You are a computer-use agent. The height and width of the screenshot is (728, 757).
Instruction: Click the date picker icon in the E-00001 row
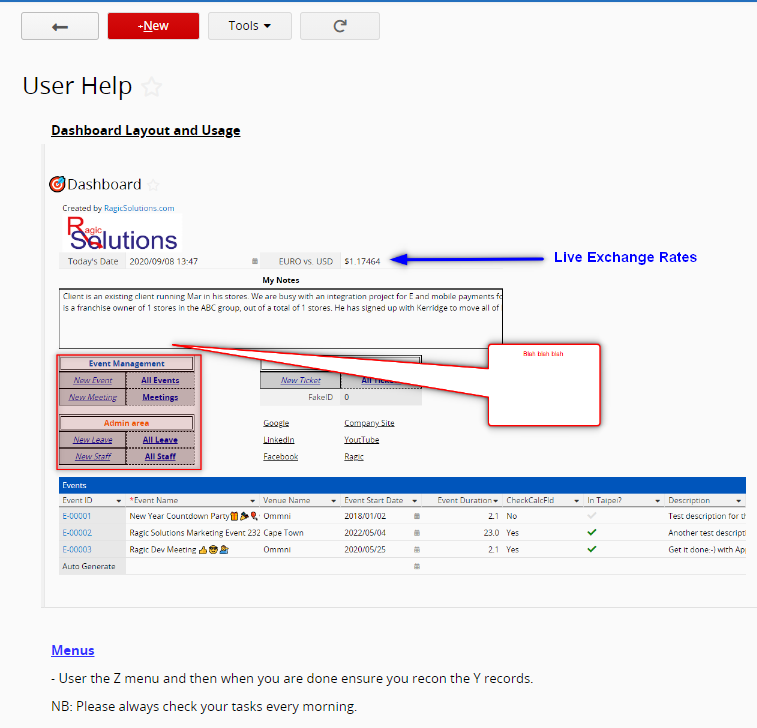(x=417, y=516)
